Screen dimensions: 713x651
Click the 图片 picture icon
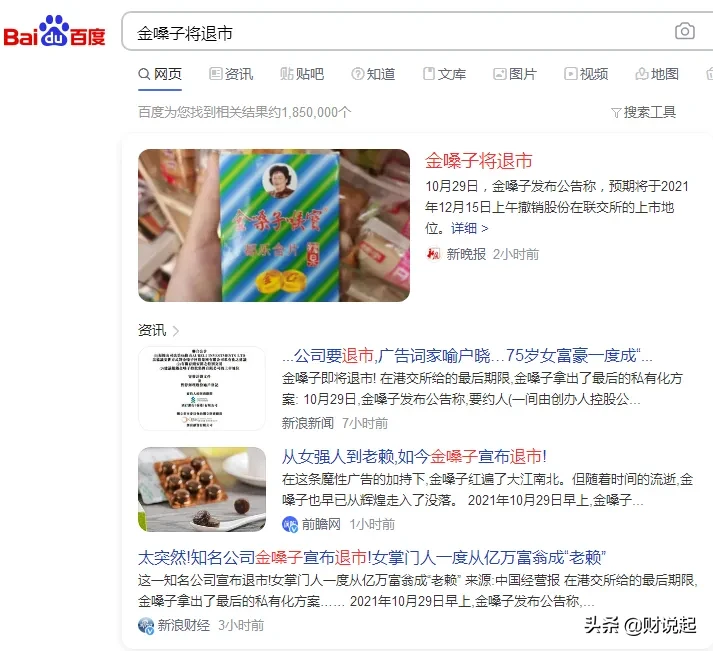coord(500,74)
